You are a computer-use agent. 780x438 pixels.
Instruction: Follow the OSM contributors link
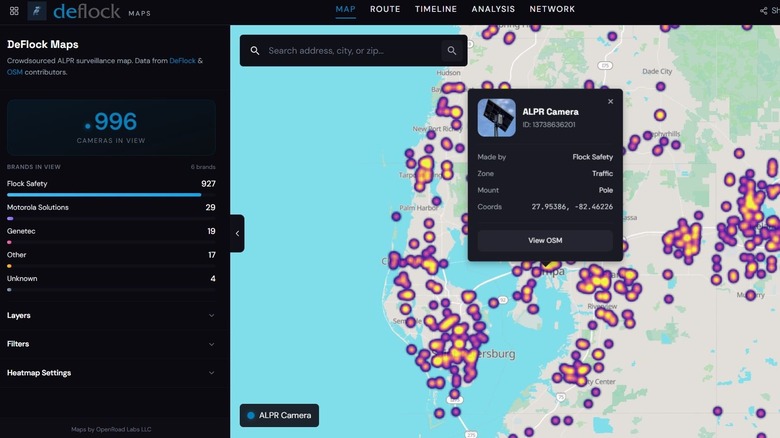click(14, 72)
